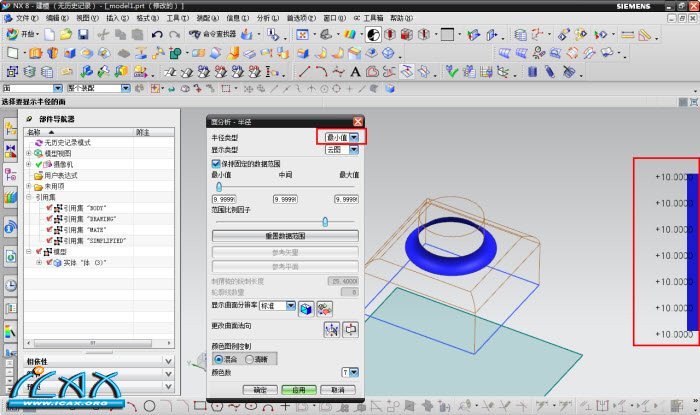This screenshot has width=700, height=415.
Task: Expand the 模型视图 tree node
Action: 29,153
